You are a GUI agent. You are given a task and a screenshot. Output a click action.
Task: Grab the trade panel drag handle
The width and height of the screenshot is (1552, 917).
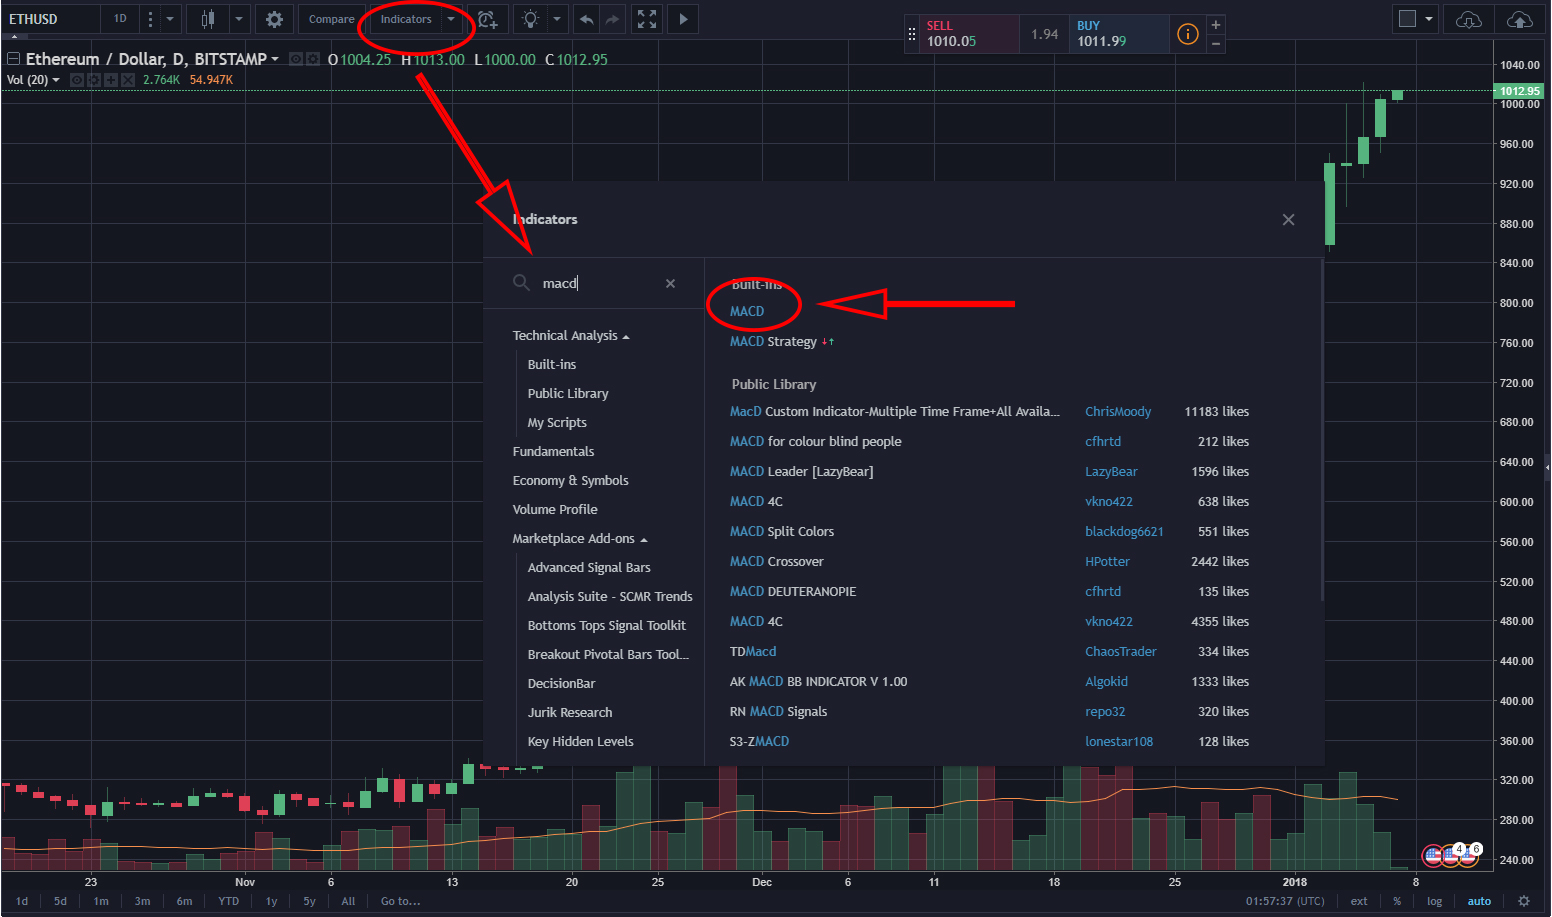click(x=911, y=34)
